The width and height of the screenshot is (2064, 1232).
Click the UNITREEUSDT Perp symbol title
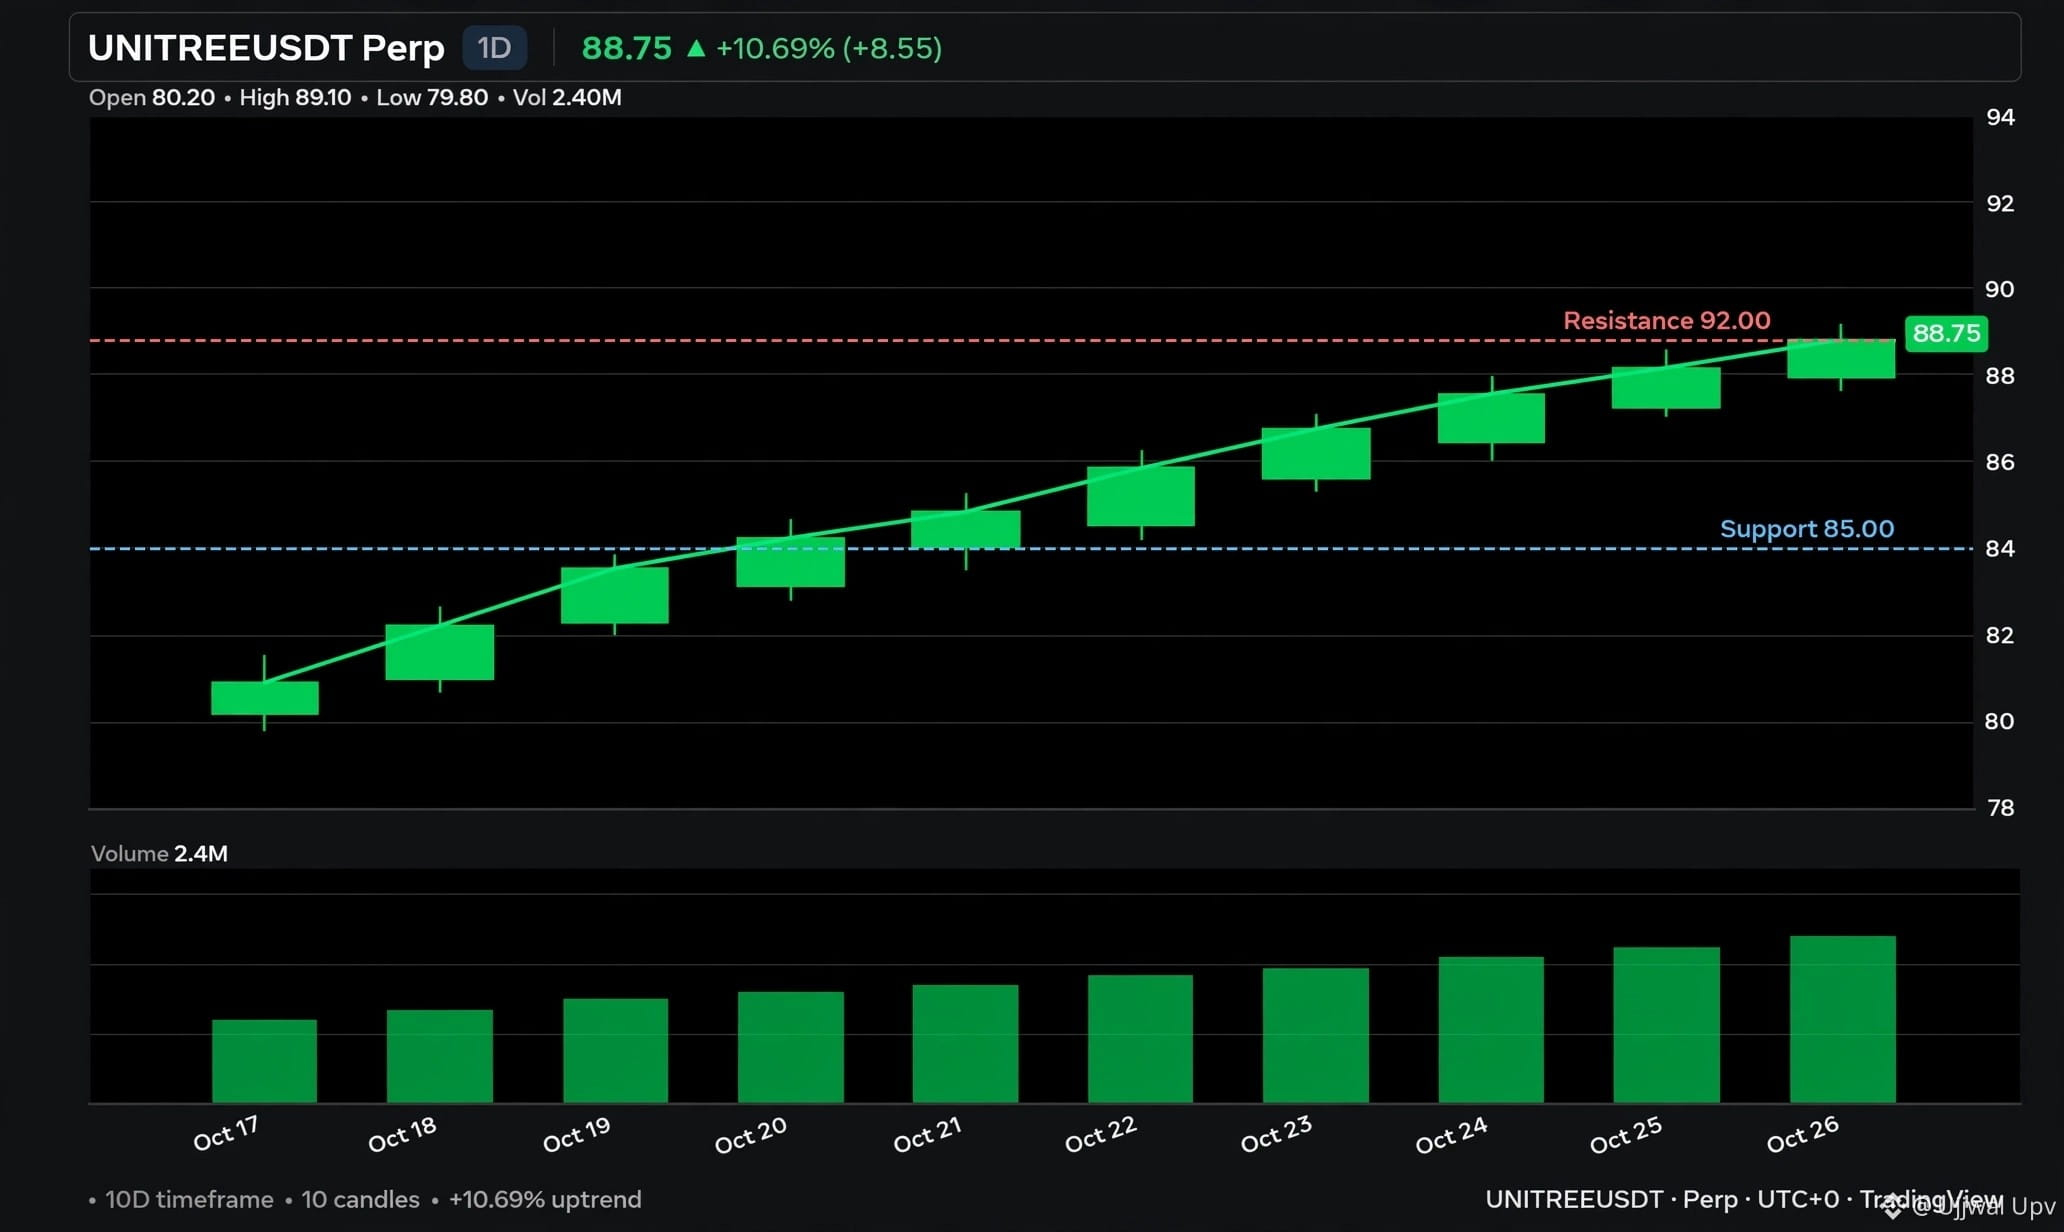[266, 48]
